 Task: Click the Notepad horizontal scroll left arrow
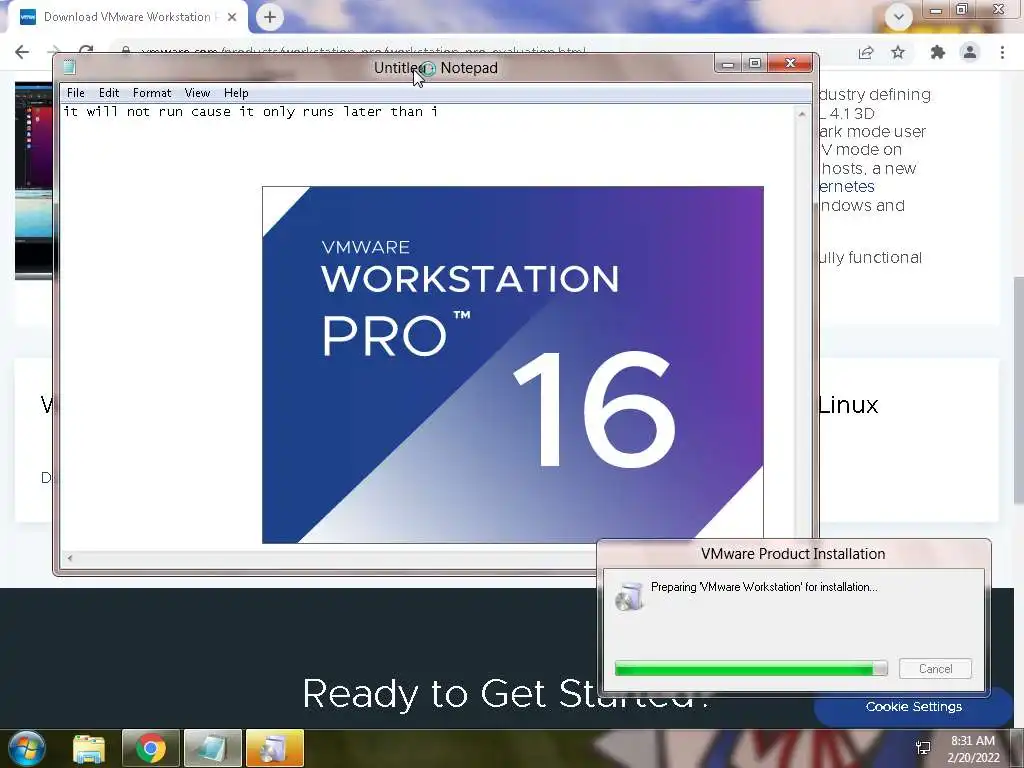[70, 558]
